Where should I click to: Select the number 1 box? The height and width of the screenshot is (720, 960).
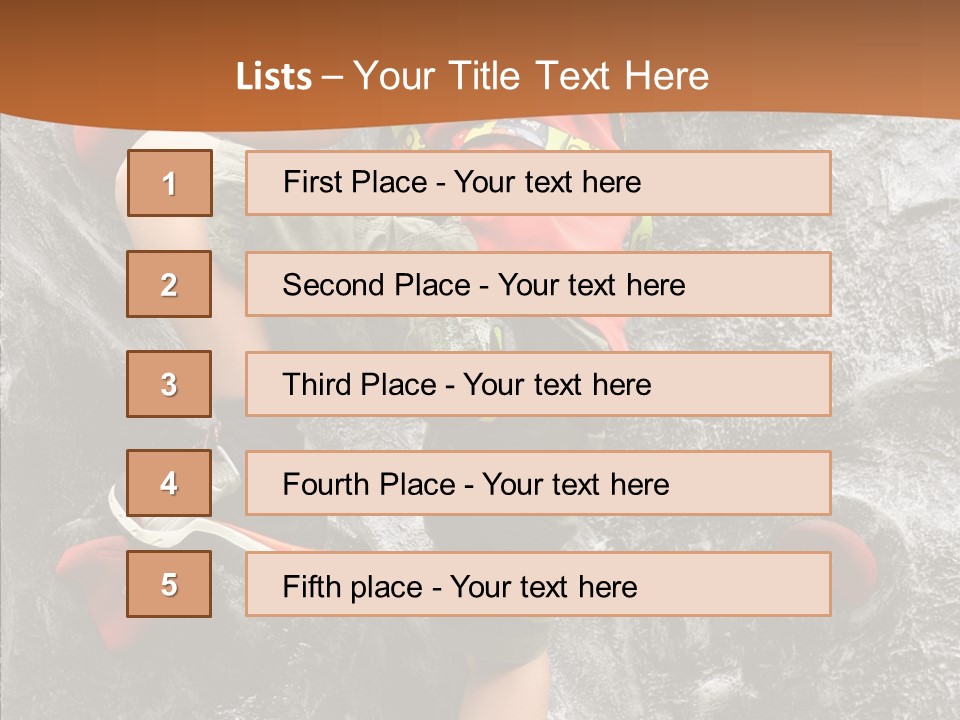pos(169,183)
